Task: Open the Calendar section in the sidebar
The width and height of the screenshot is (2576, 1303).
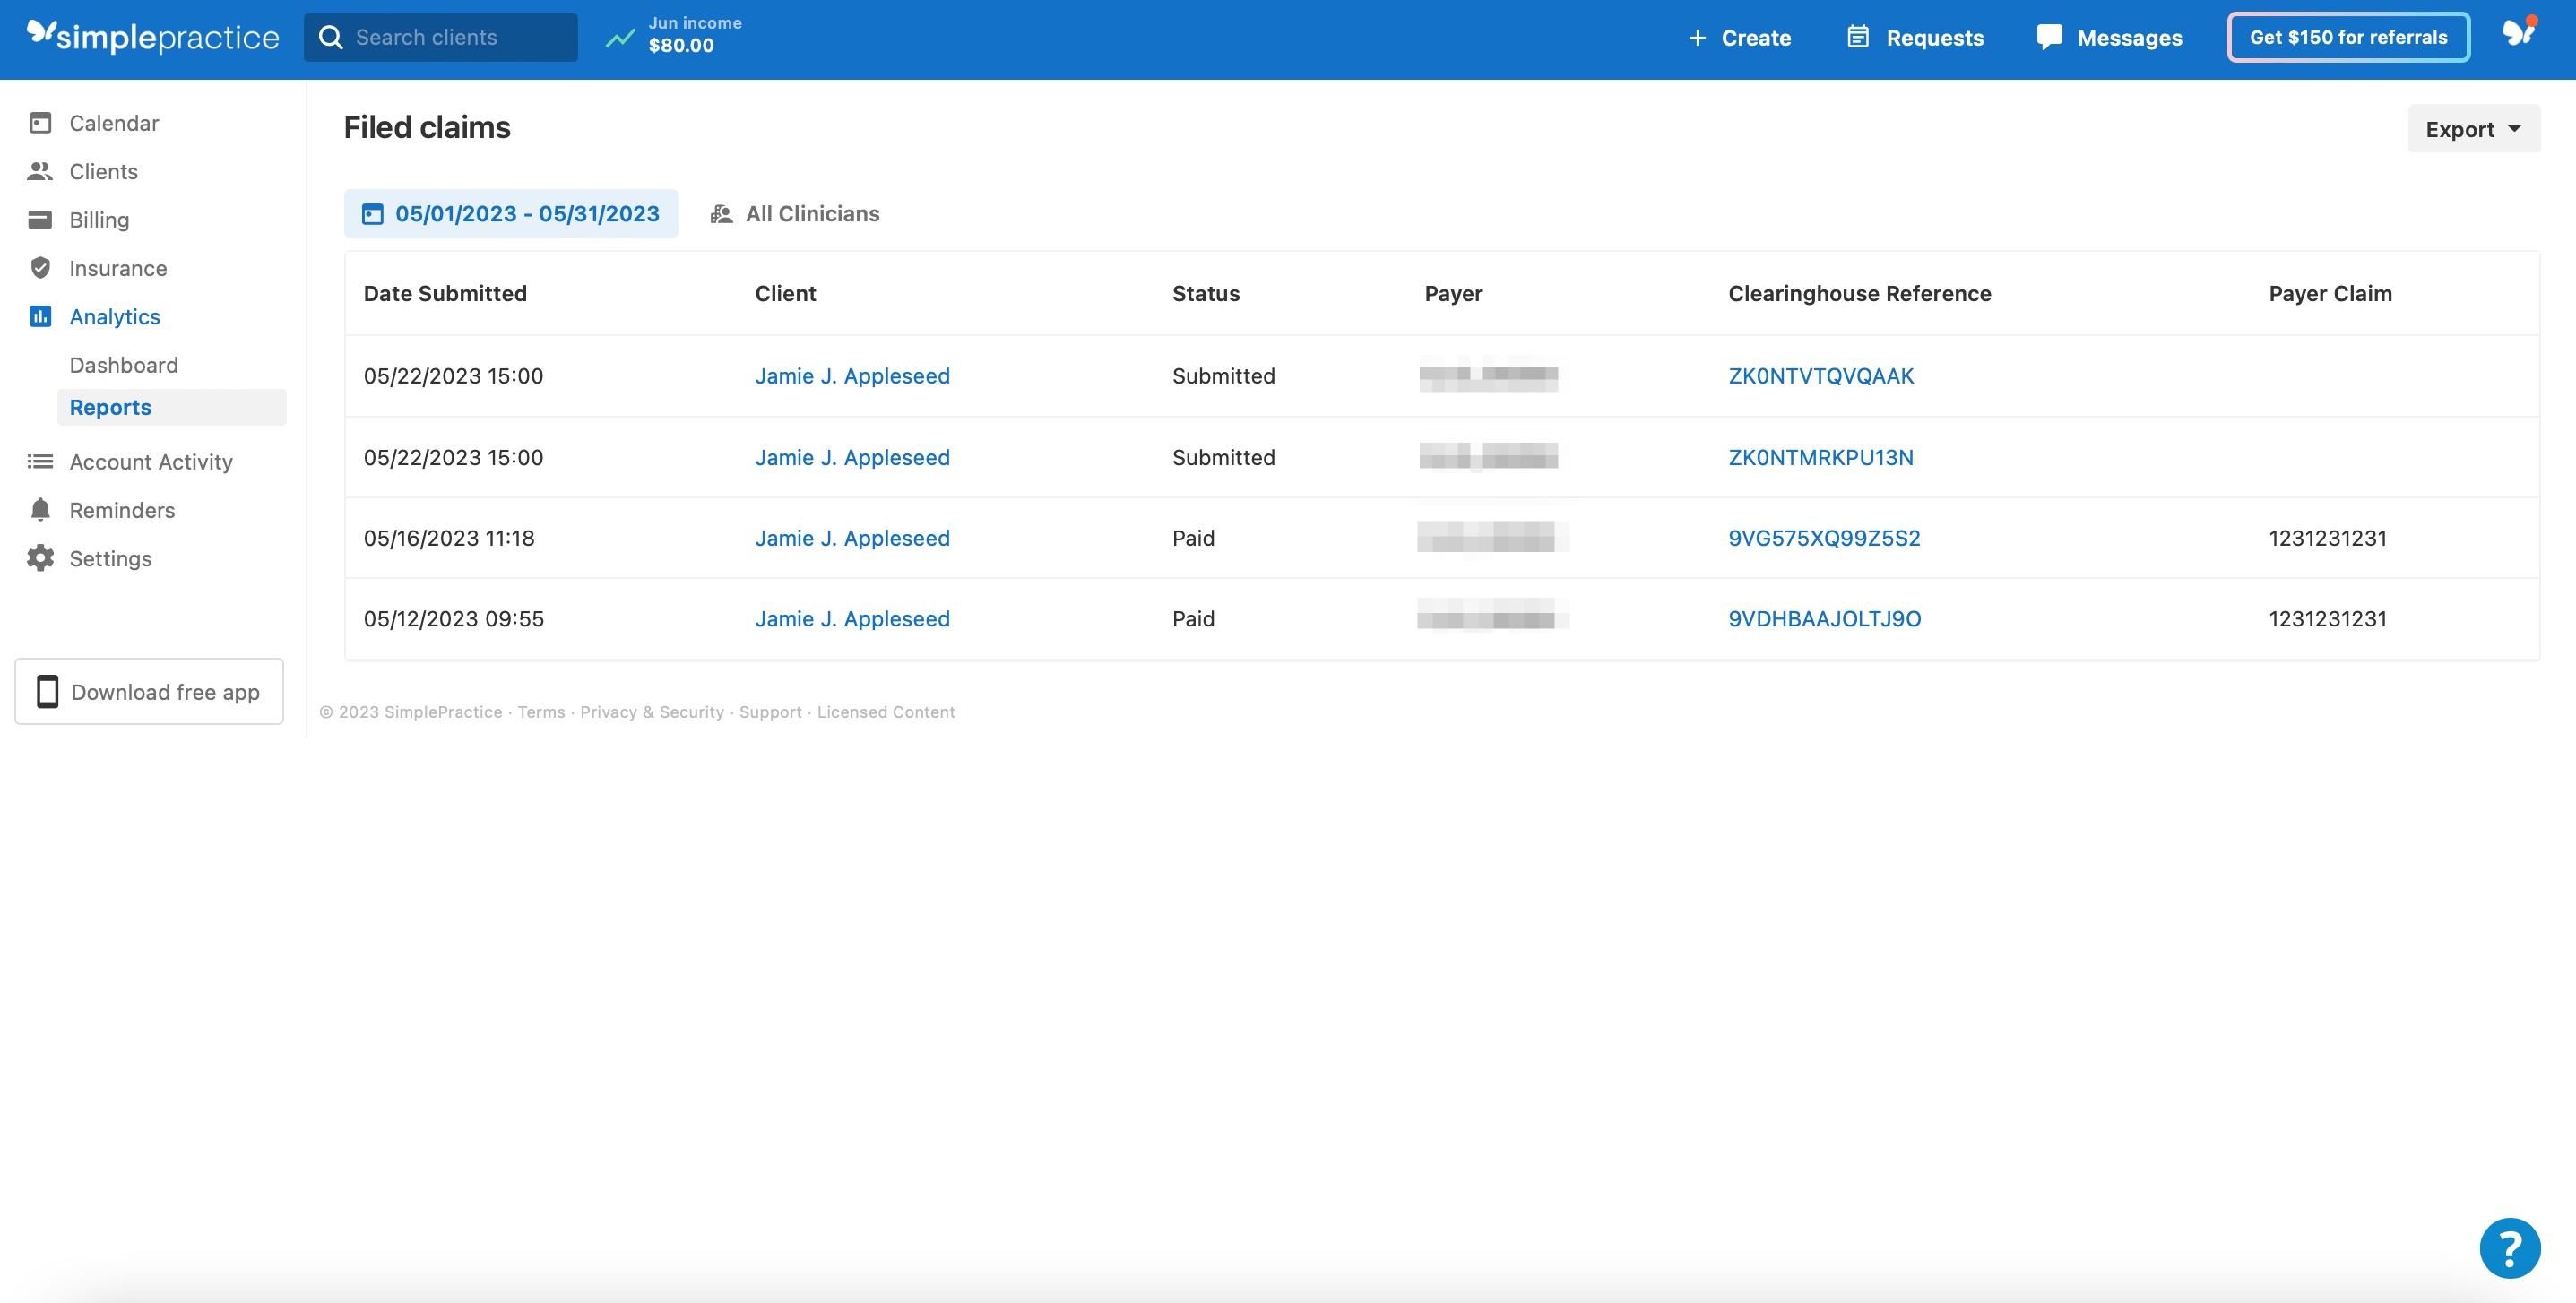Action: point(112,122)
